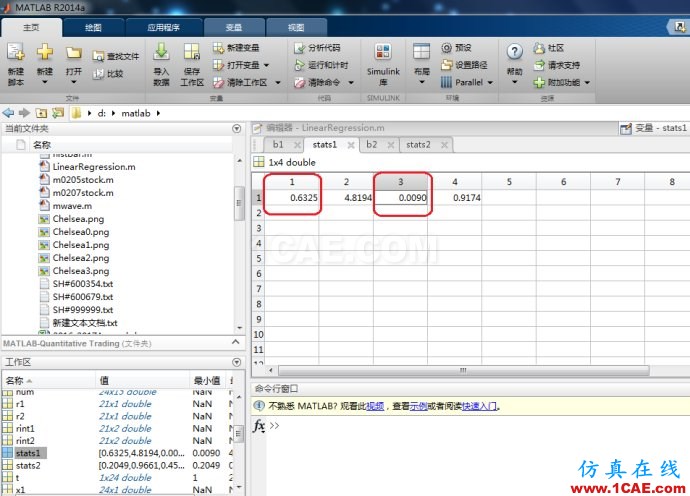Expand the Layout (布局) dropdown arrow
This screenshot has width=690, height=496.
422,82
